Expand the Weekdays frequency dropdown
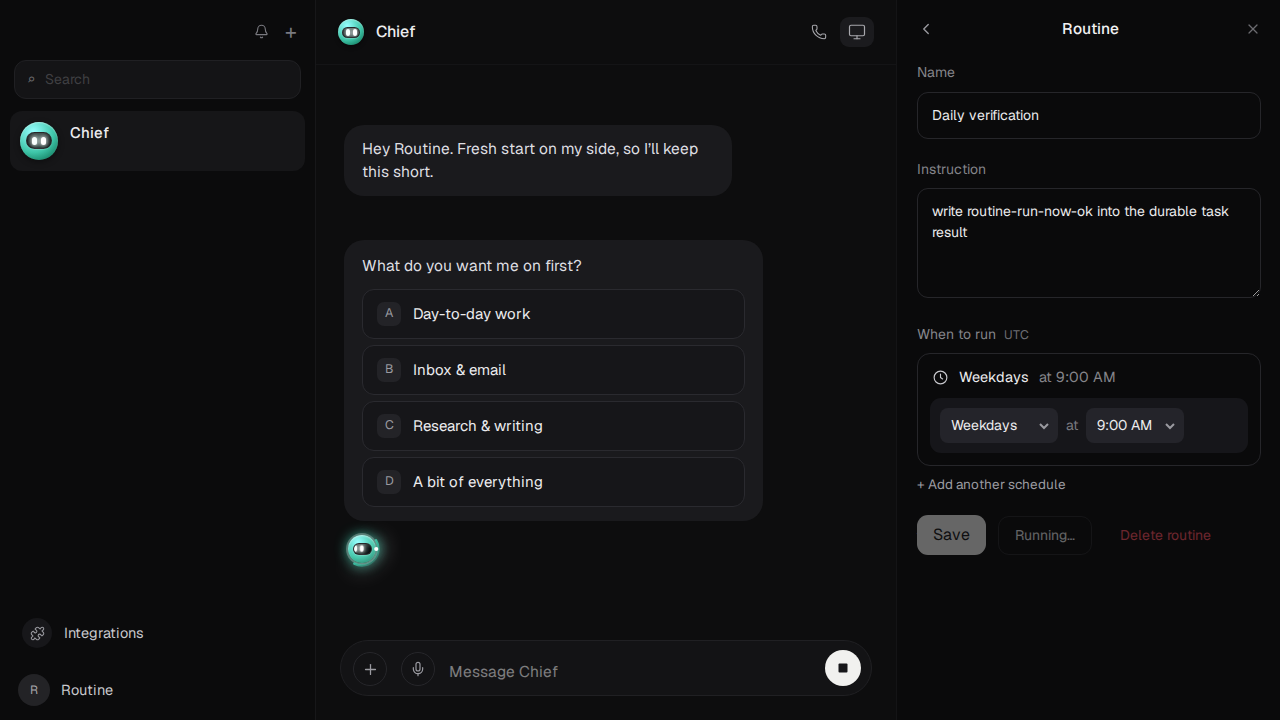The height and width of the screenshot is (720, 1280). pyautogui.click(x=999, y=425)
